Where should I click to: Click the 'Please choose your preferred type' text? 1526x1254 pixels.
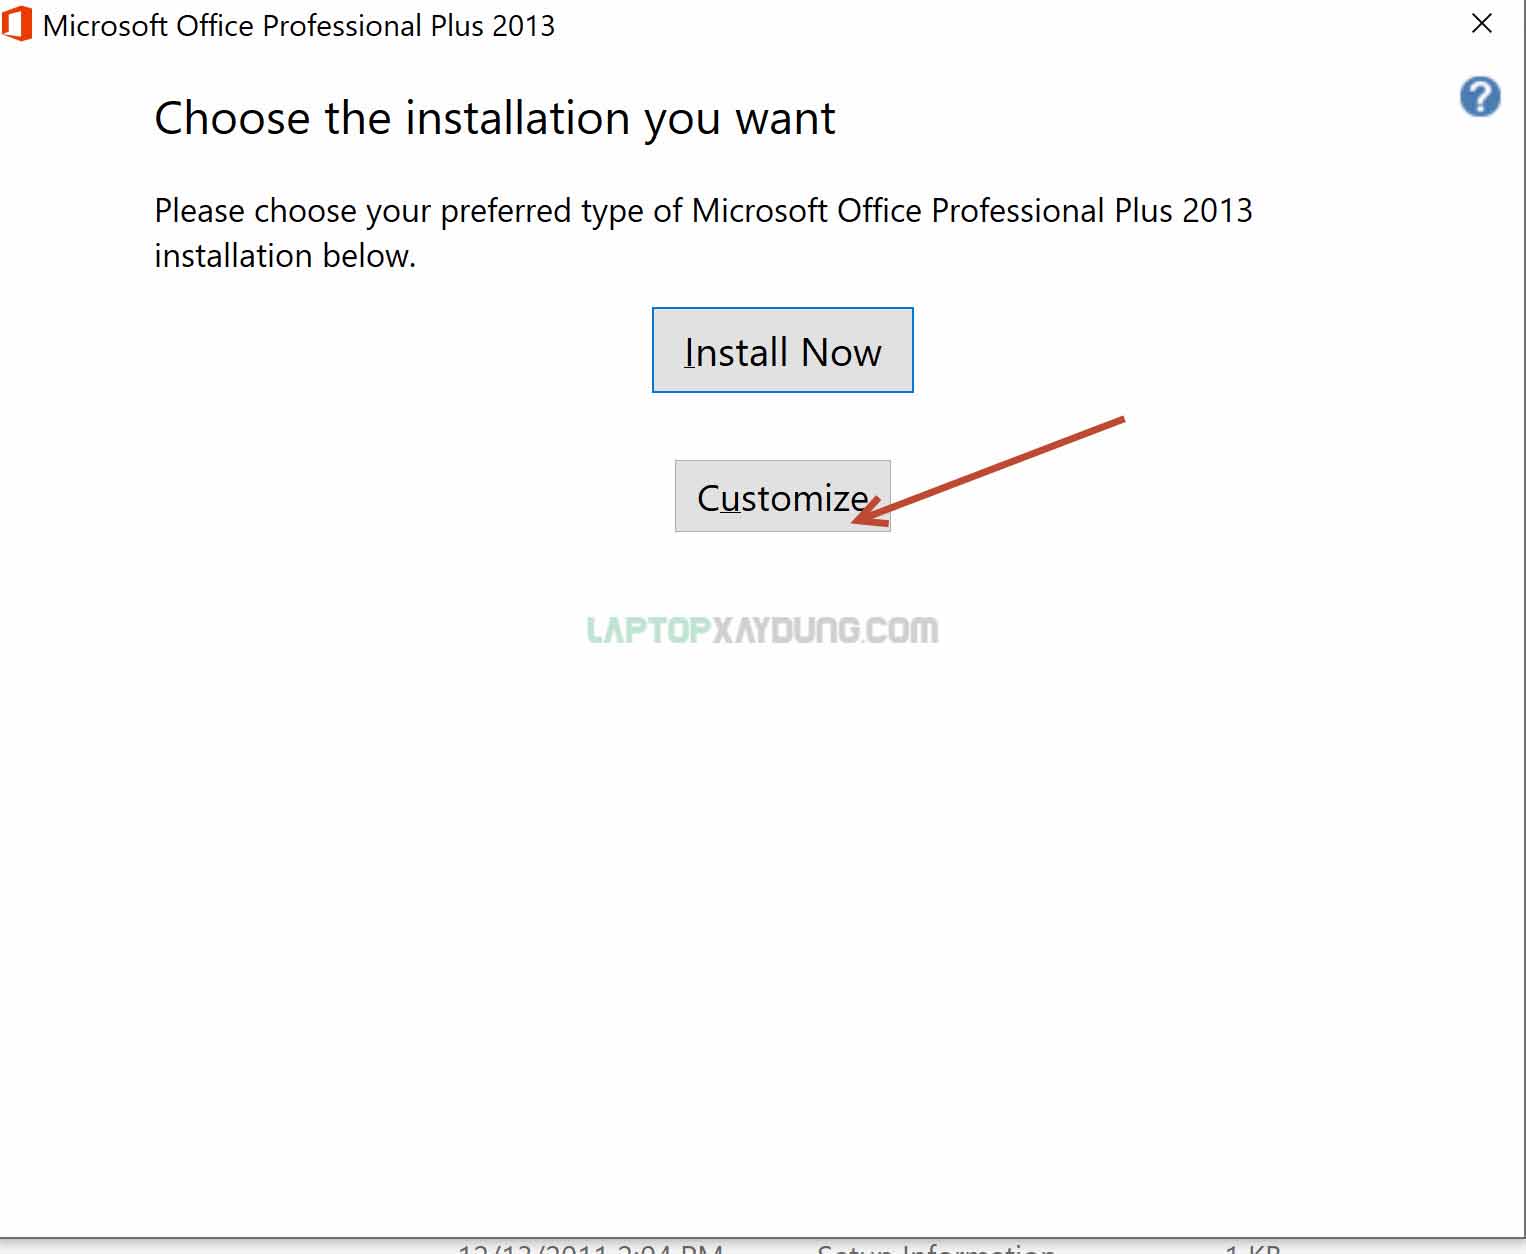(703, 233)
